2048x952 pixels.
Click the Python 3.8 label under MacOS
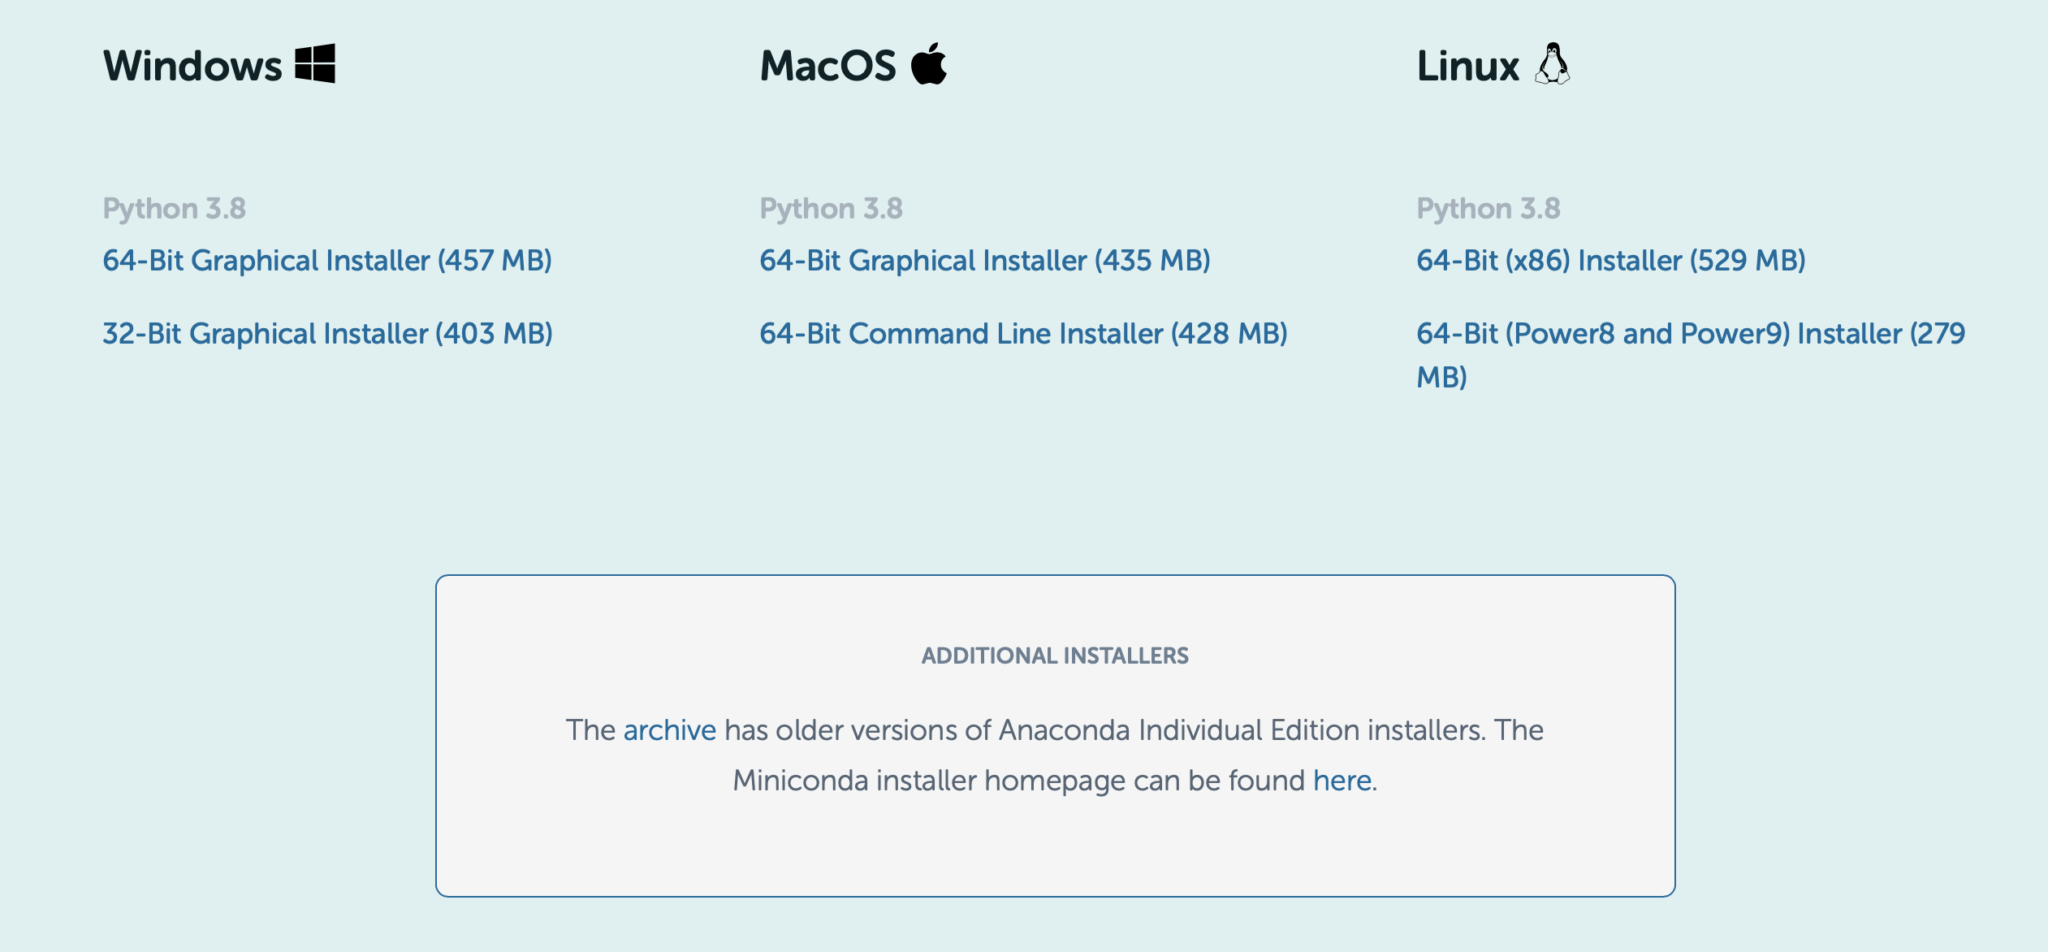tap(831, 209)
